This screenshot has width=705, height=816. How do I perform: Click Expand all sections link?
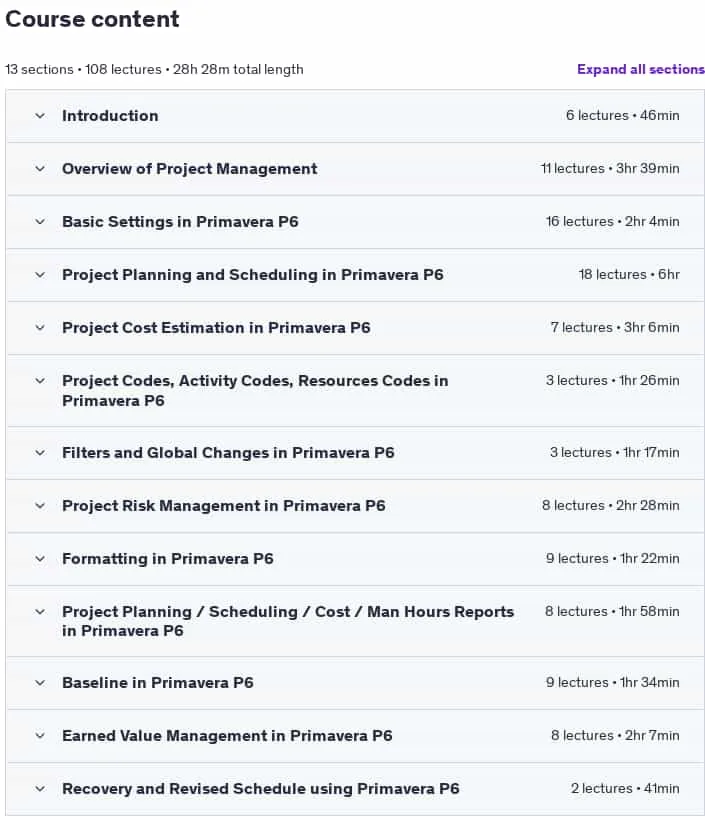[x=640, y=69]
